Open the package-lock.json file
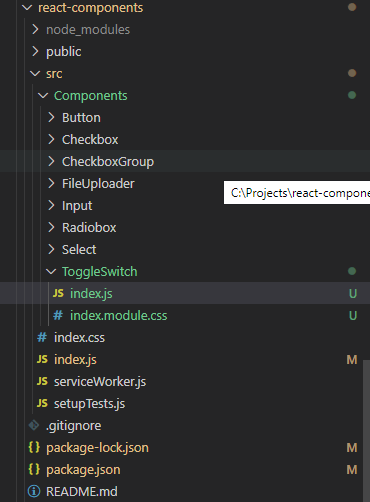The image size is (370, 502). pyautogui.click(x=97, y=448)
